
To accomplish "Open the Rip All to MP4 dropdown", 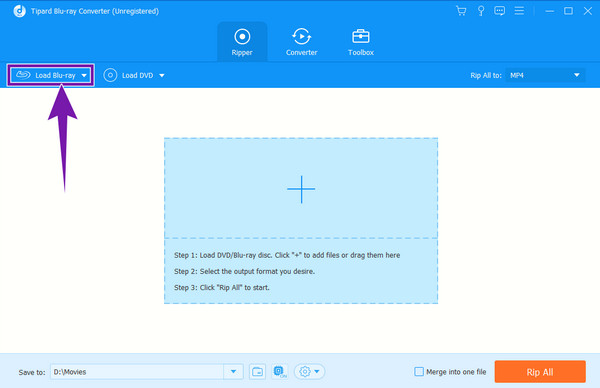I will click(x=545, y=75).
